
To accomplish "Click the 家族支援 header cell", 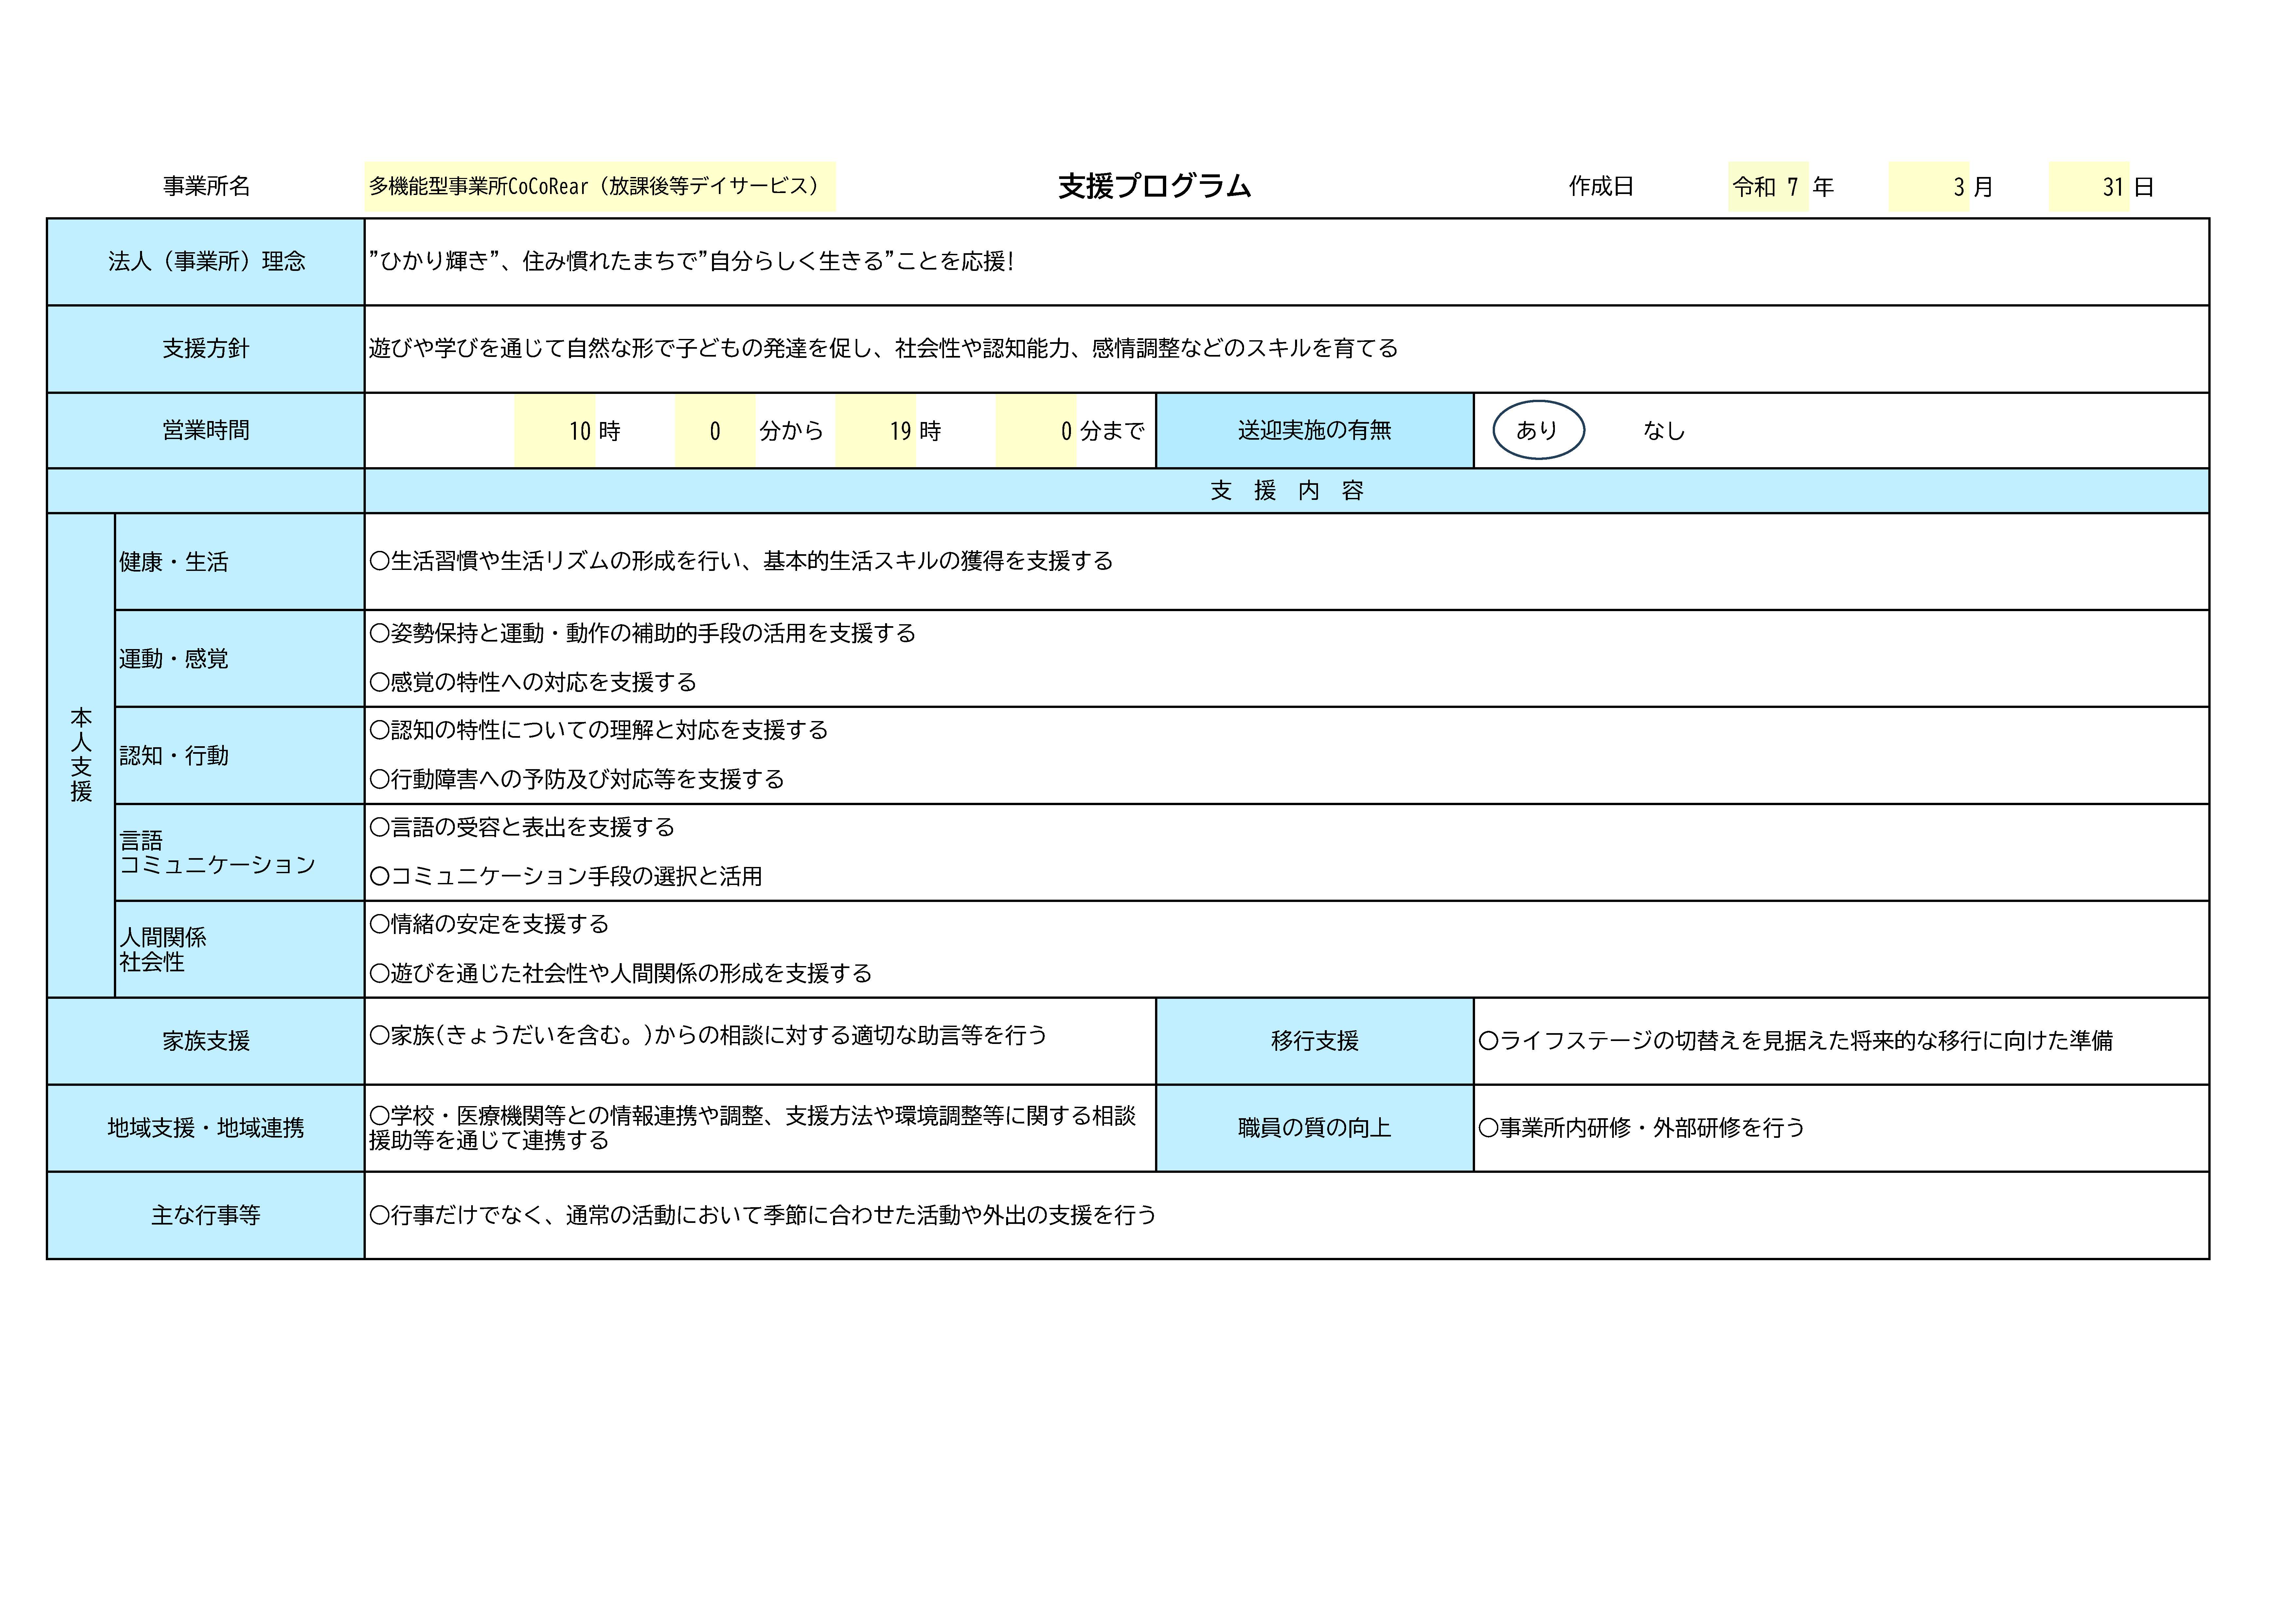I will click(x=206, y=1041).
